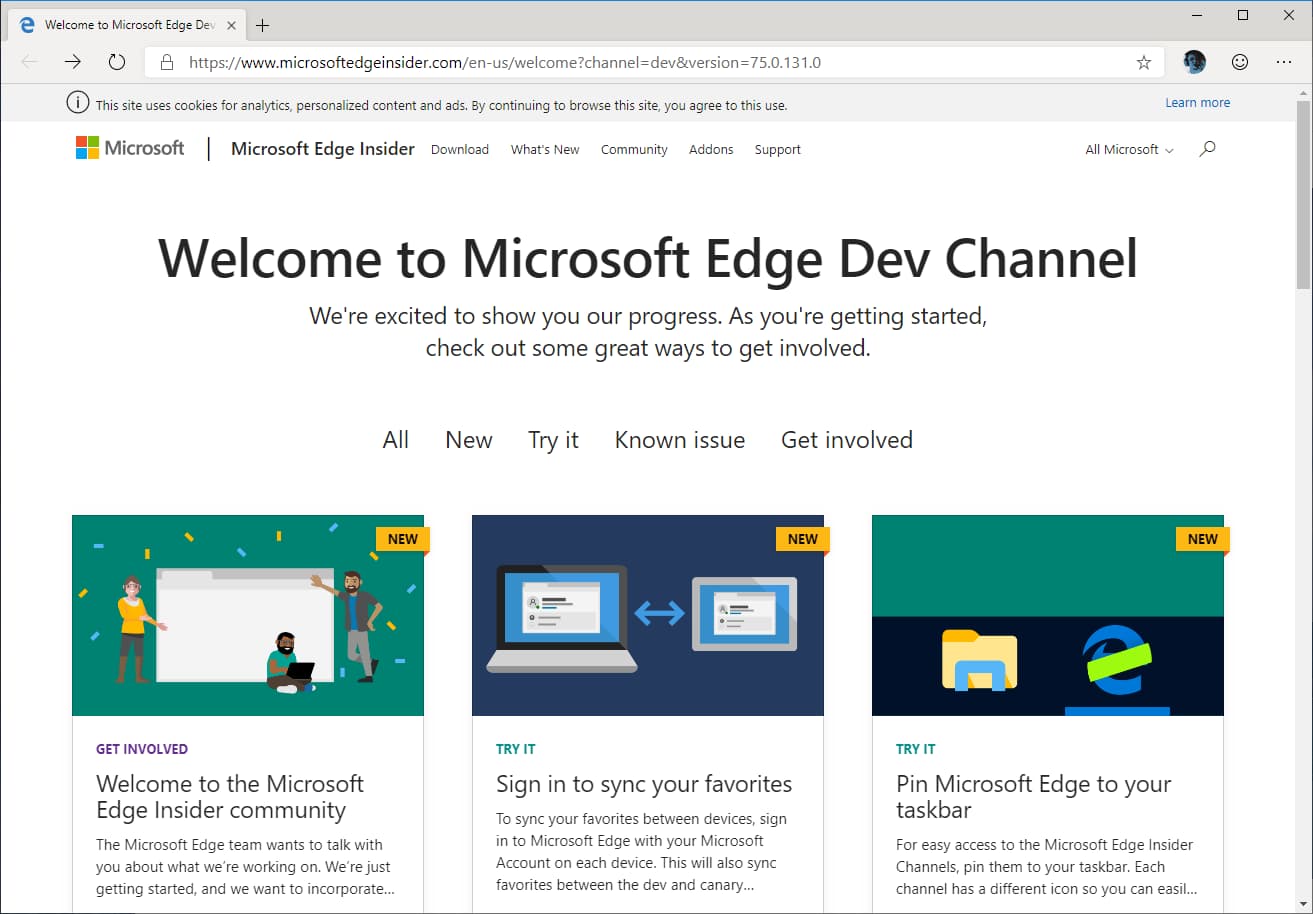Close the Welcome to Microsoft Edge tab

tap(231, 25)
